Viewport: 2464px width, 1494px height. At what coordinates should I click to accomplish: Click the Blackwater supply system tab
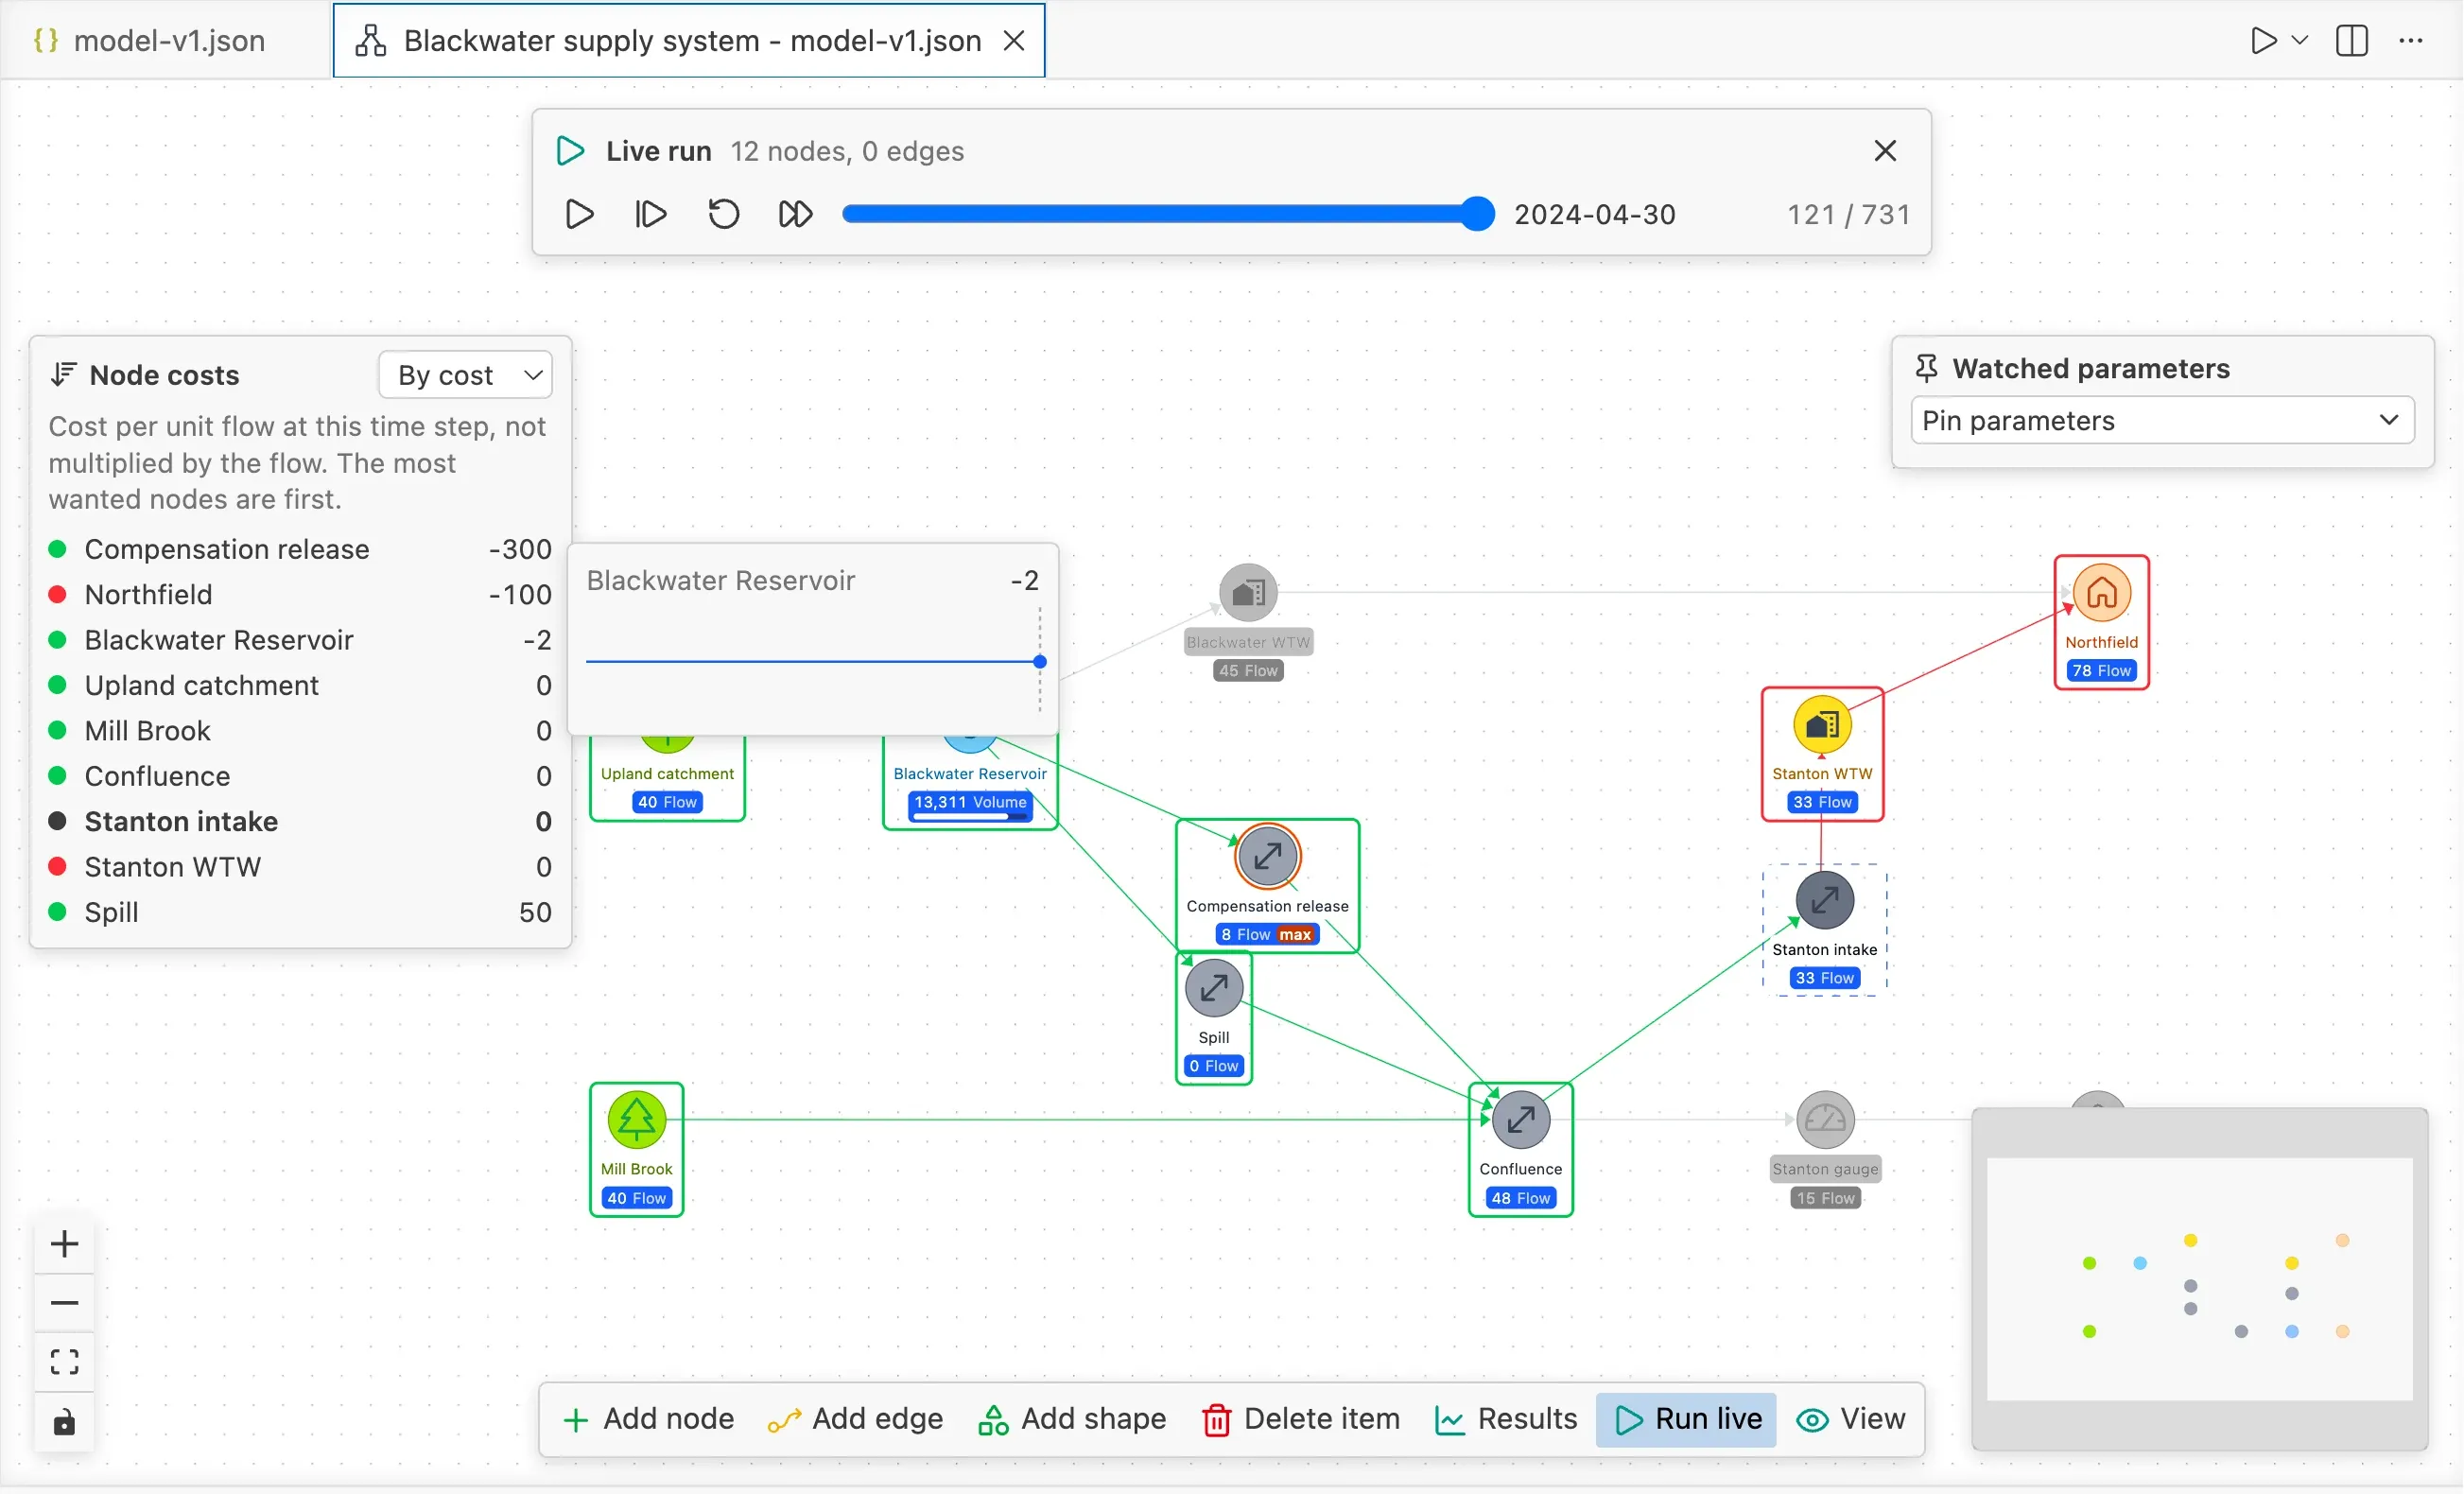[x=689, y=41]
